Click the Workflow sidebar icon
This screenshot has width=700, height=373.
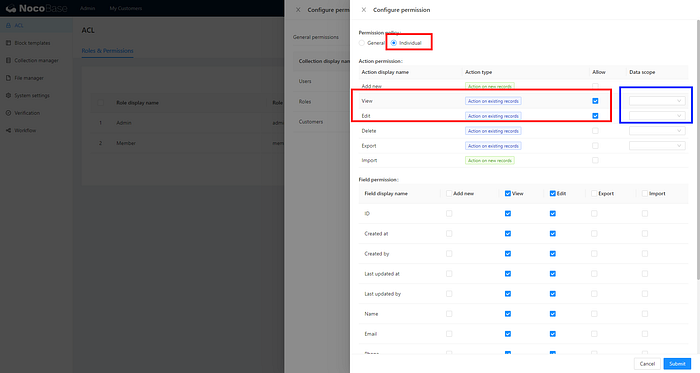click(x=8, y=130)
